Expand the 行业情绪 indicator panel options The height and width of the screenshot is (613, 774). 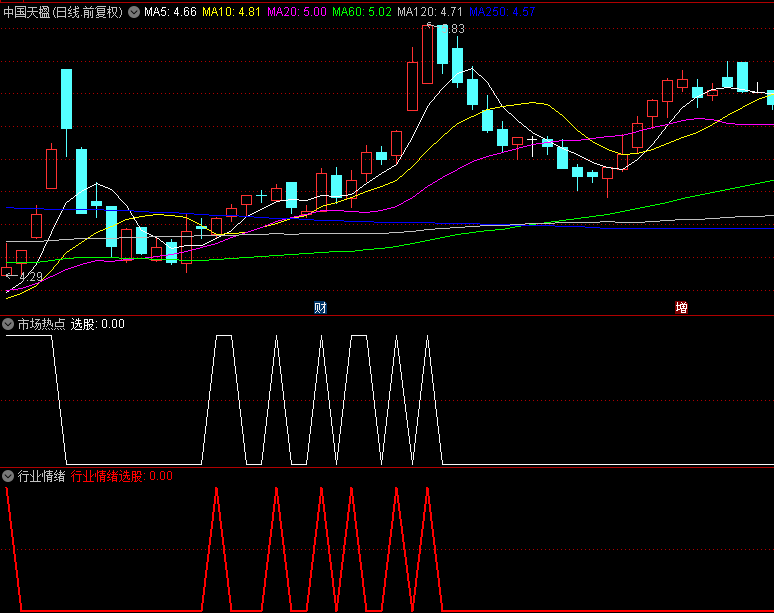(8, 476)
